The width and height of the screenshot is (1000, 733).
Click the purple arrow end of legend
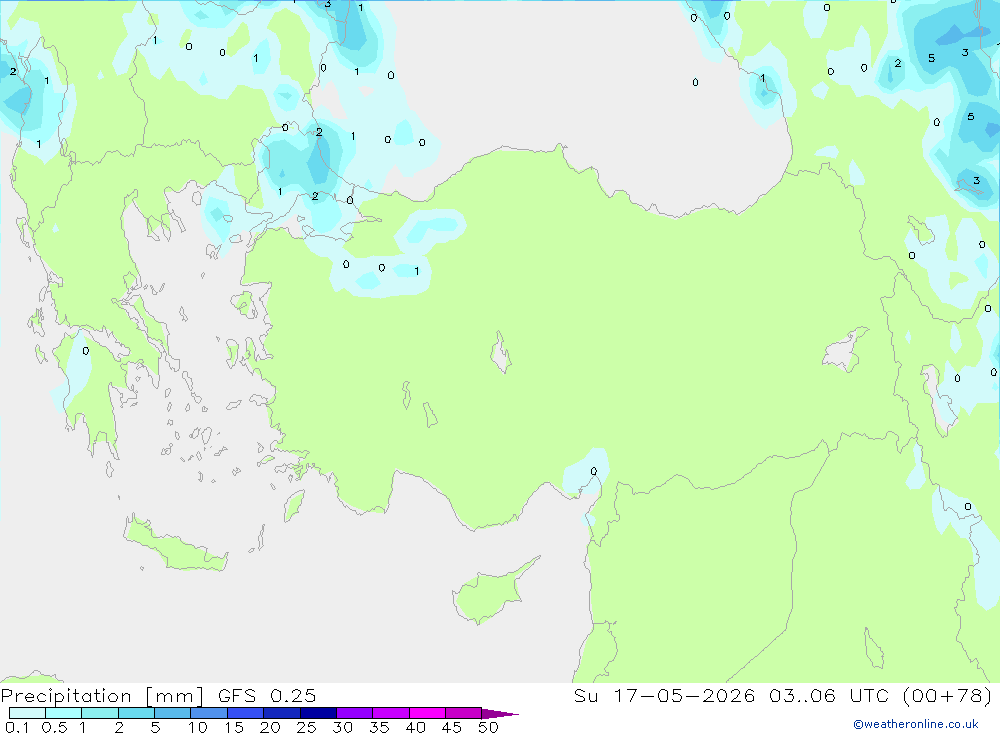point(499,714)
